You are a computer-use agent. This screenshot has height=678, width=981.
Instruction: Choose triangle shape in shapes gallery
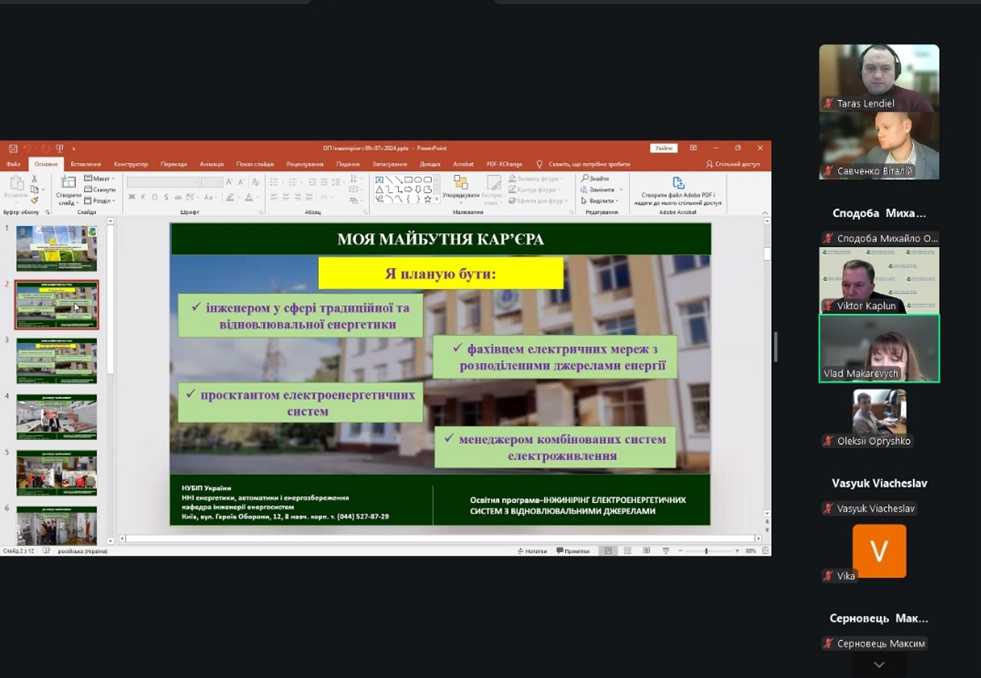tap(379, 190)
